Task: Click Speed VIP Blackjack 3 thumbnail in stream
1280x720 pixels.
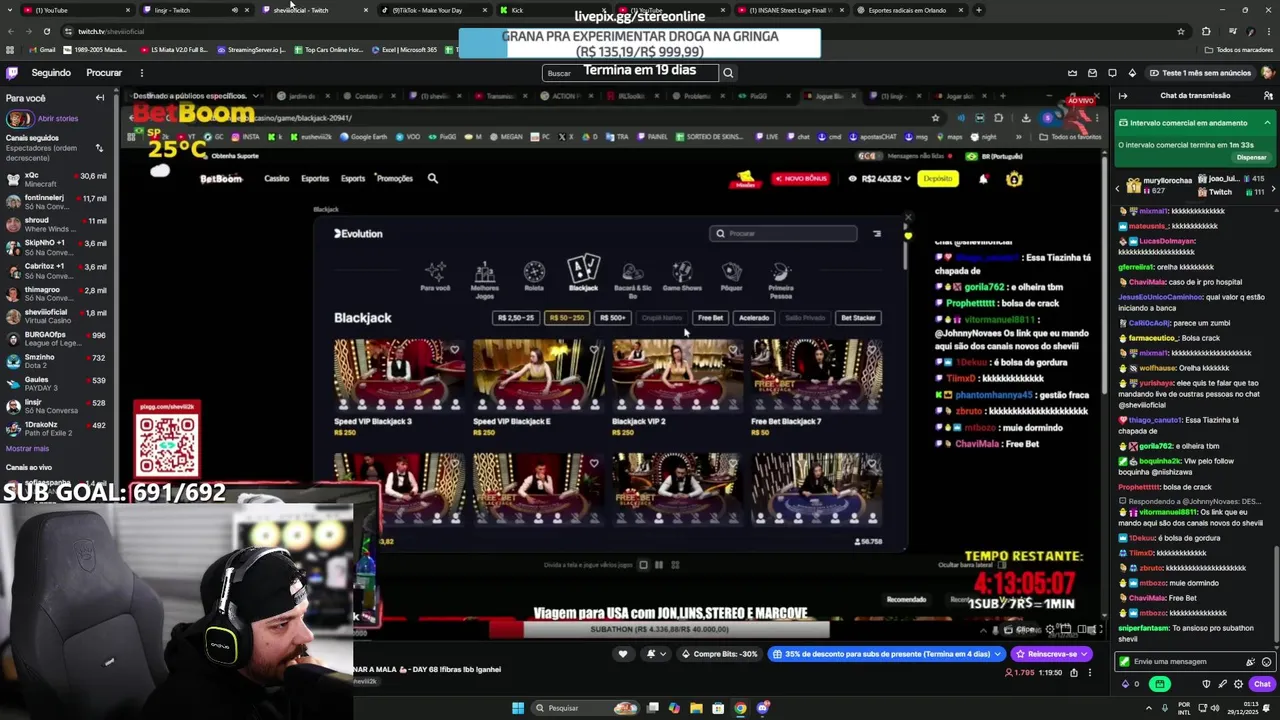Action: pos(399,375)
